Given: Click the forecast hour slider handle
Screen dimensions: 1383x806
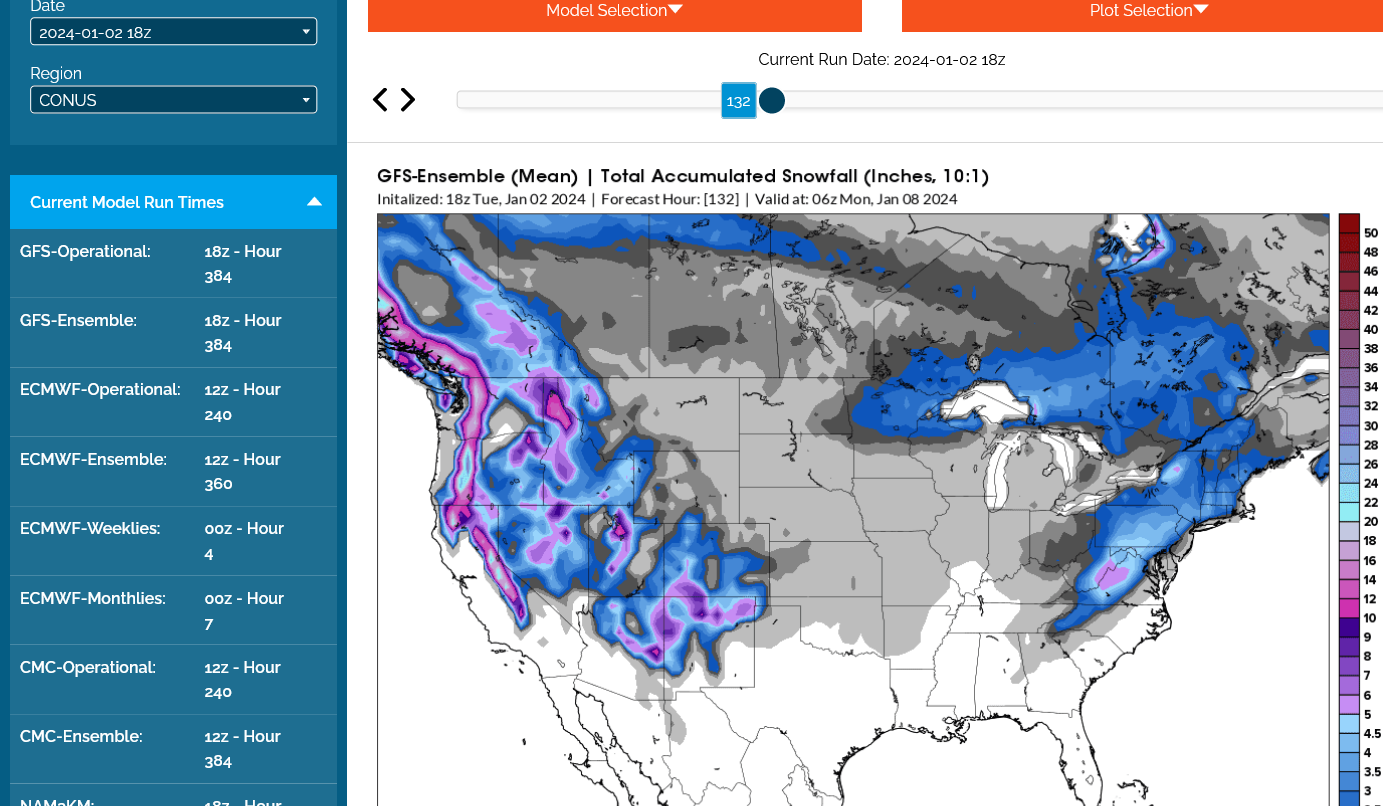Looking at the screenshot, I should [x=771, y=100].
